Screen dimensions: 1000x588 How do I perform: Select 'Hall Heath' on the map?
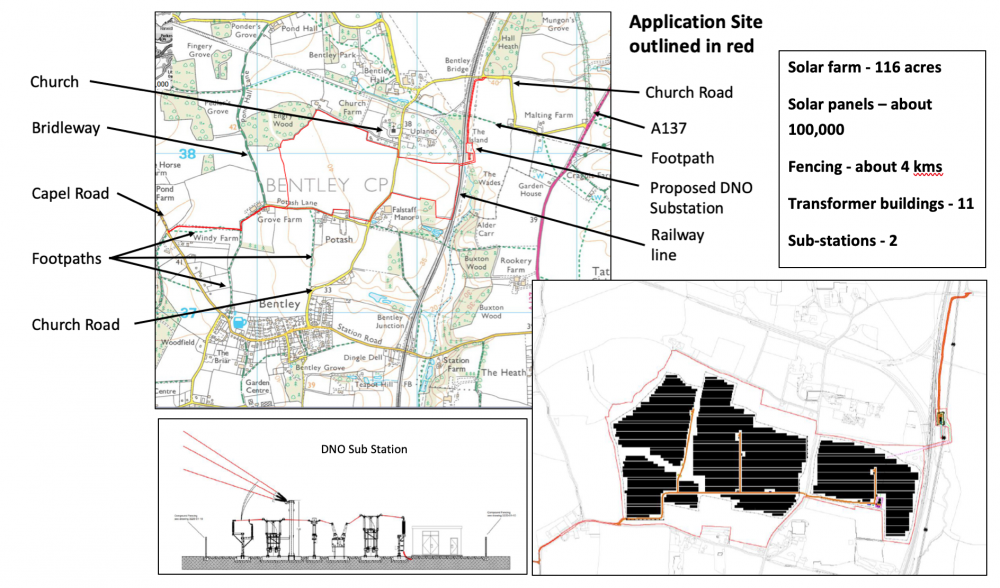pyautogui.click(x=508, y=42)
